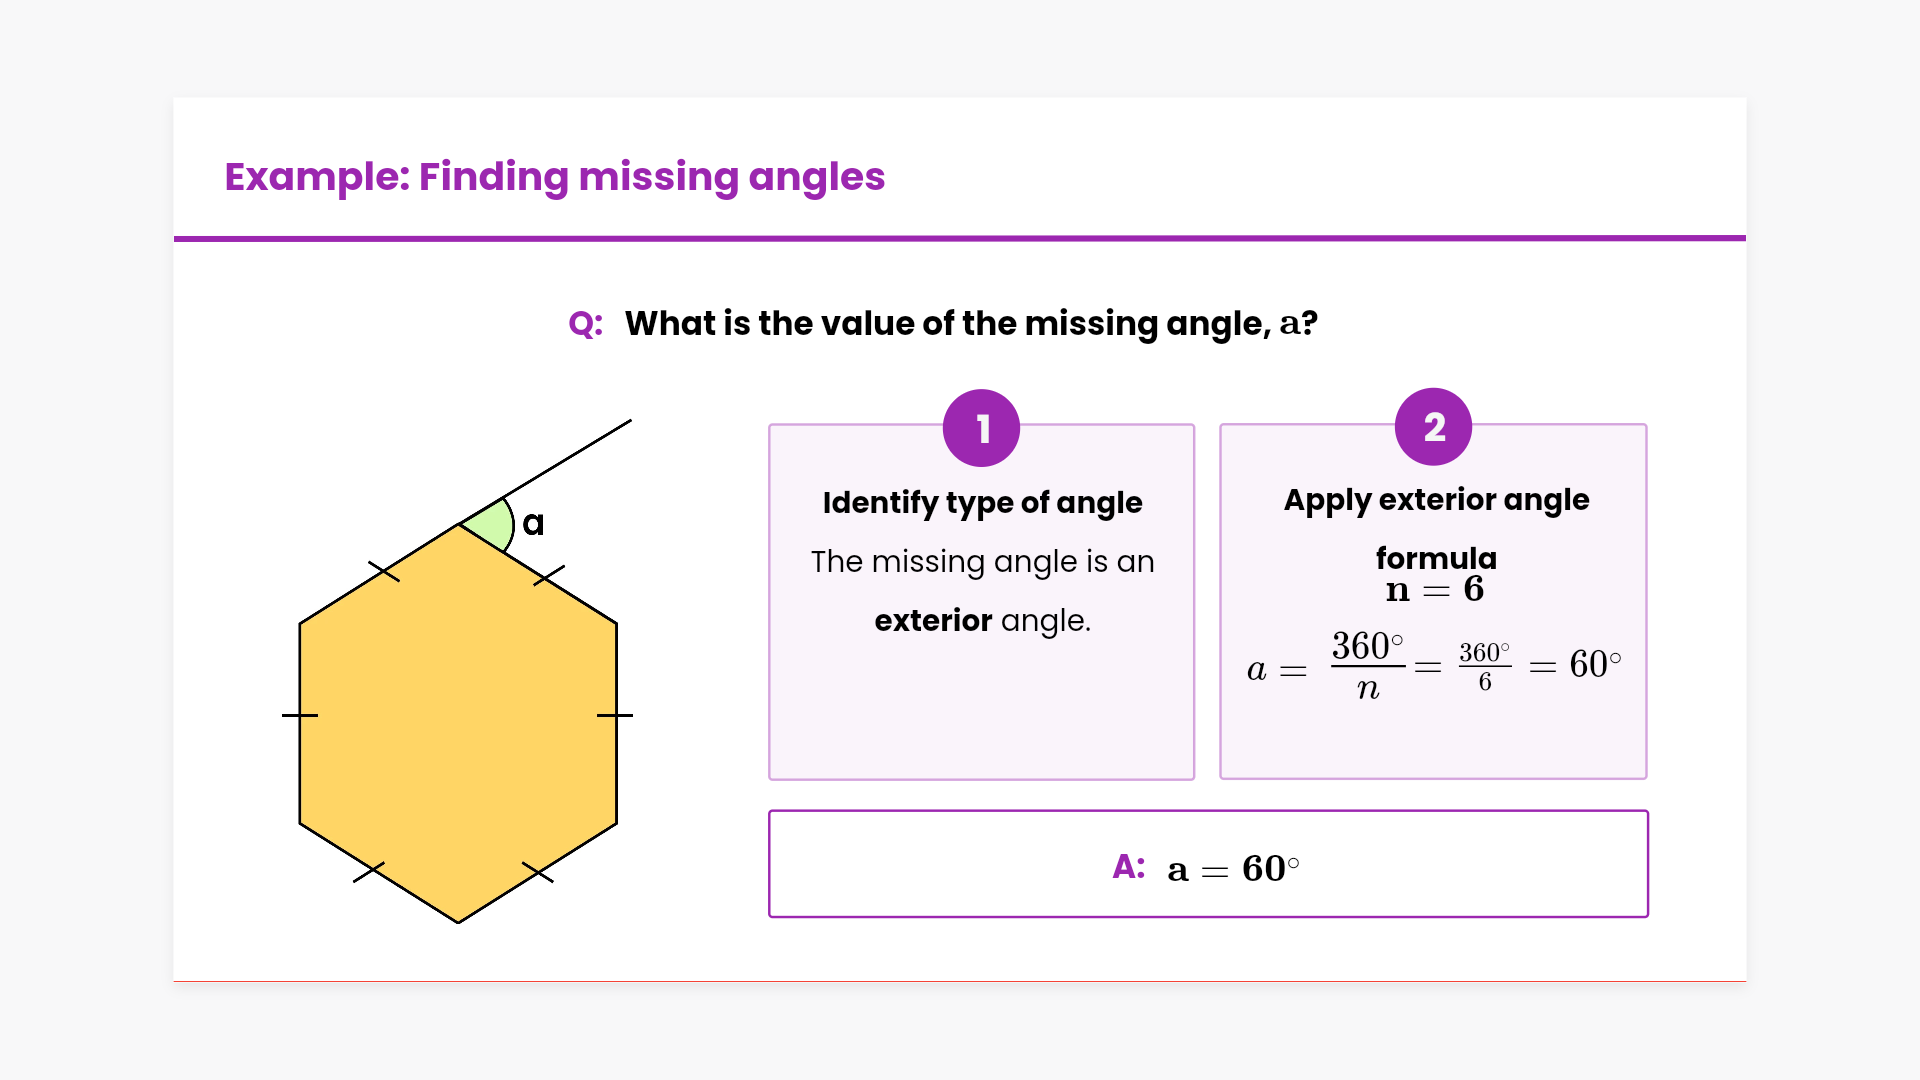Viewport: 1920px width, 1080px height.
Task: Click the purple divider line under title
Action: point(960,238)
